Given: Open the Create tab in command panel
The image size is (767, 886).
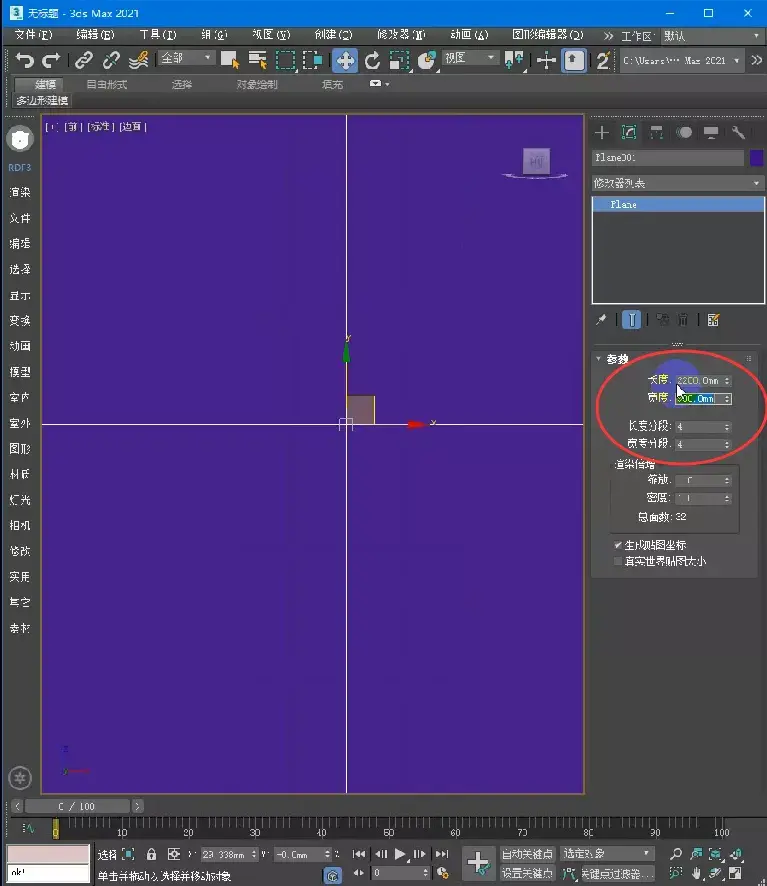Looking at the screenshot, I should coord(602,132).
